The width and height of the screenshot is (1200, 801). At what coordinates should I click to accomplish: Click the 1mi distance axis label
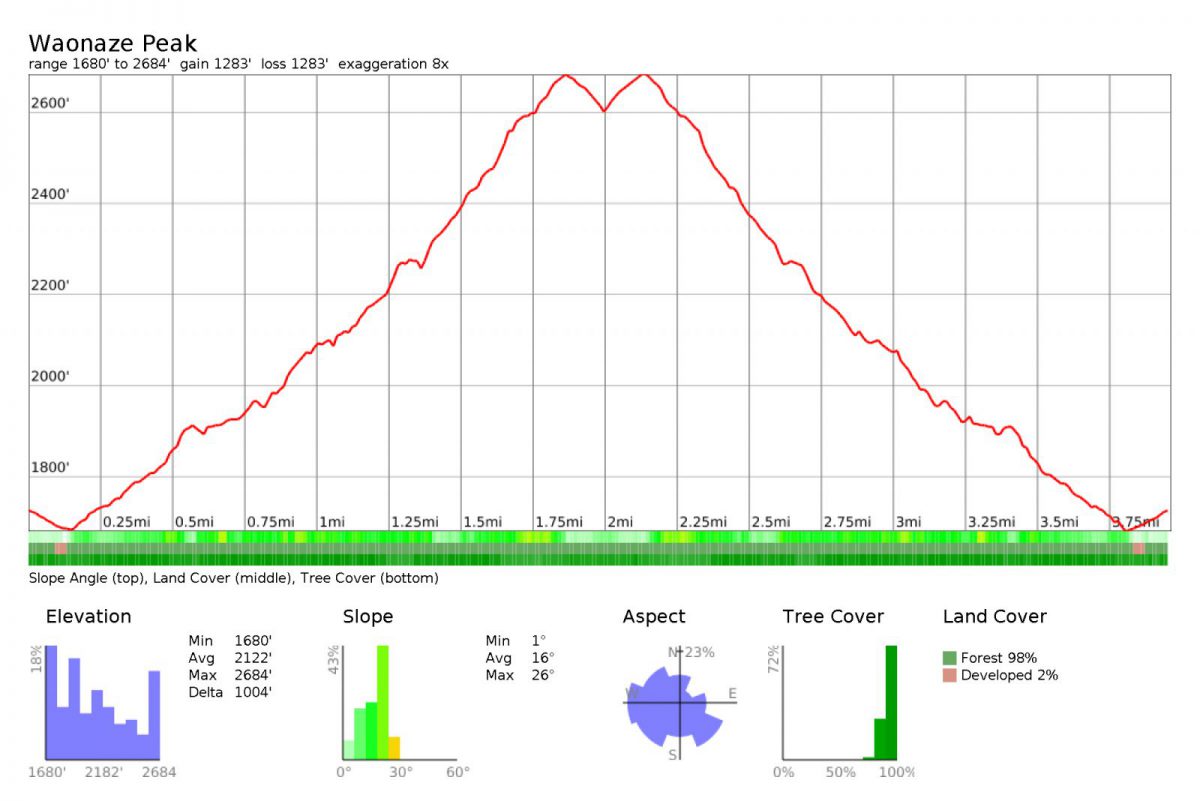(x=331, y=522)
